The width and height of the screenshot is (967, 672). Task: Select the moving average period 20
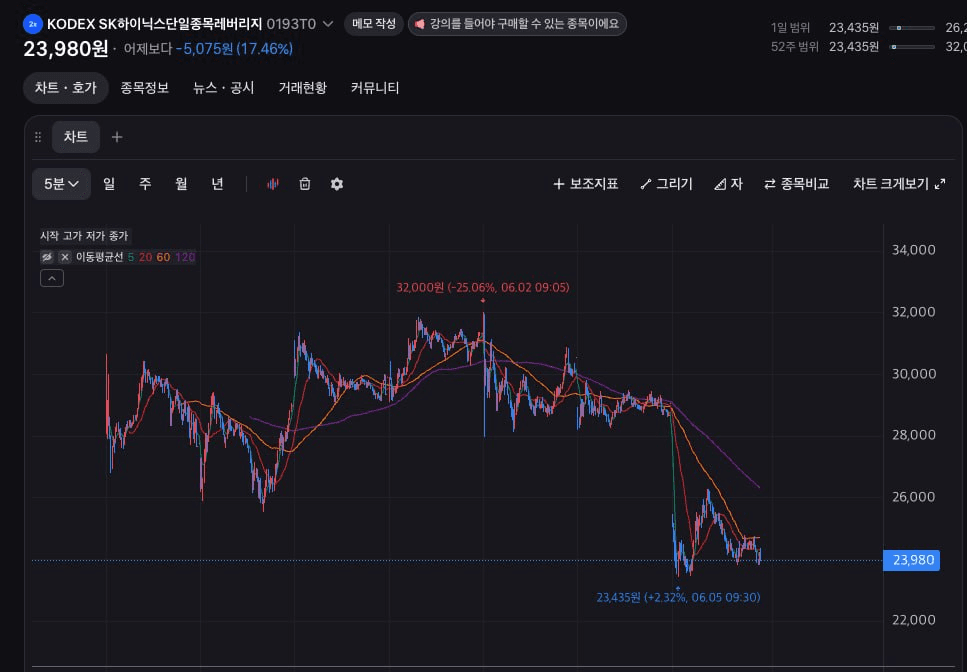146,257
